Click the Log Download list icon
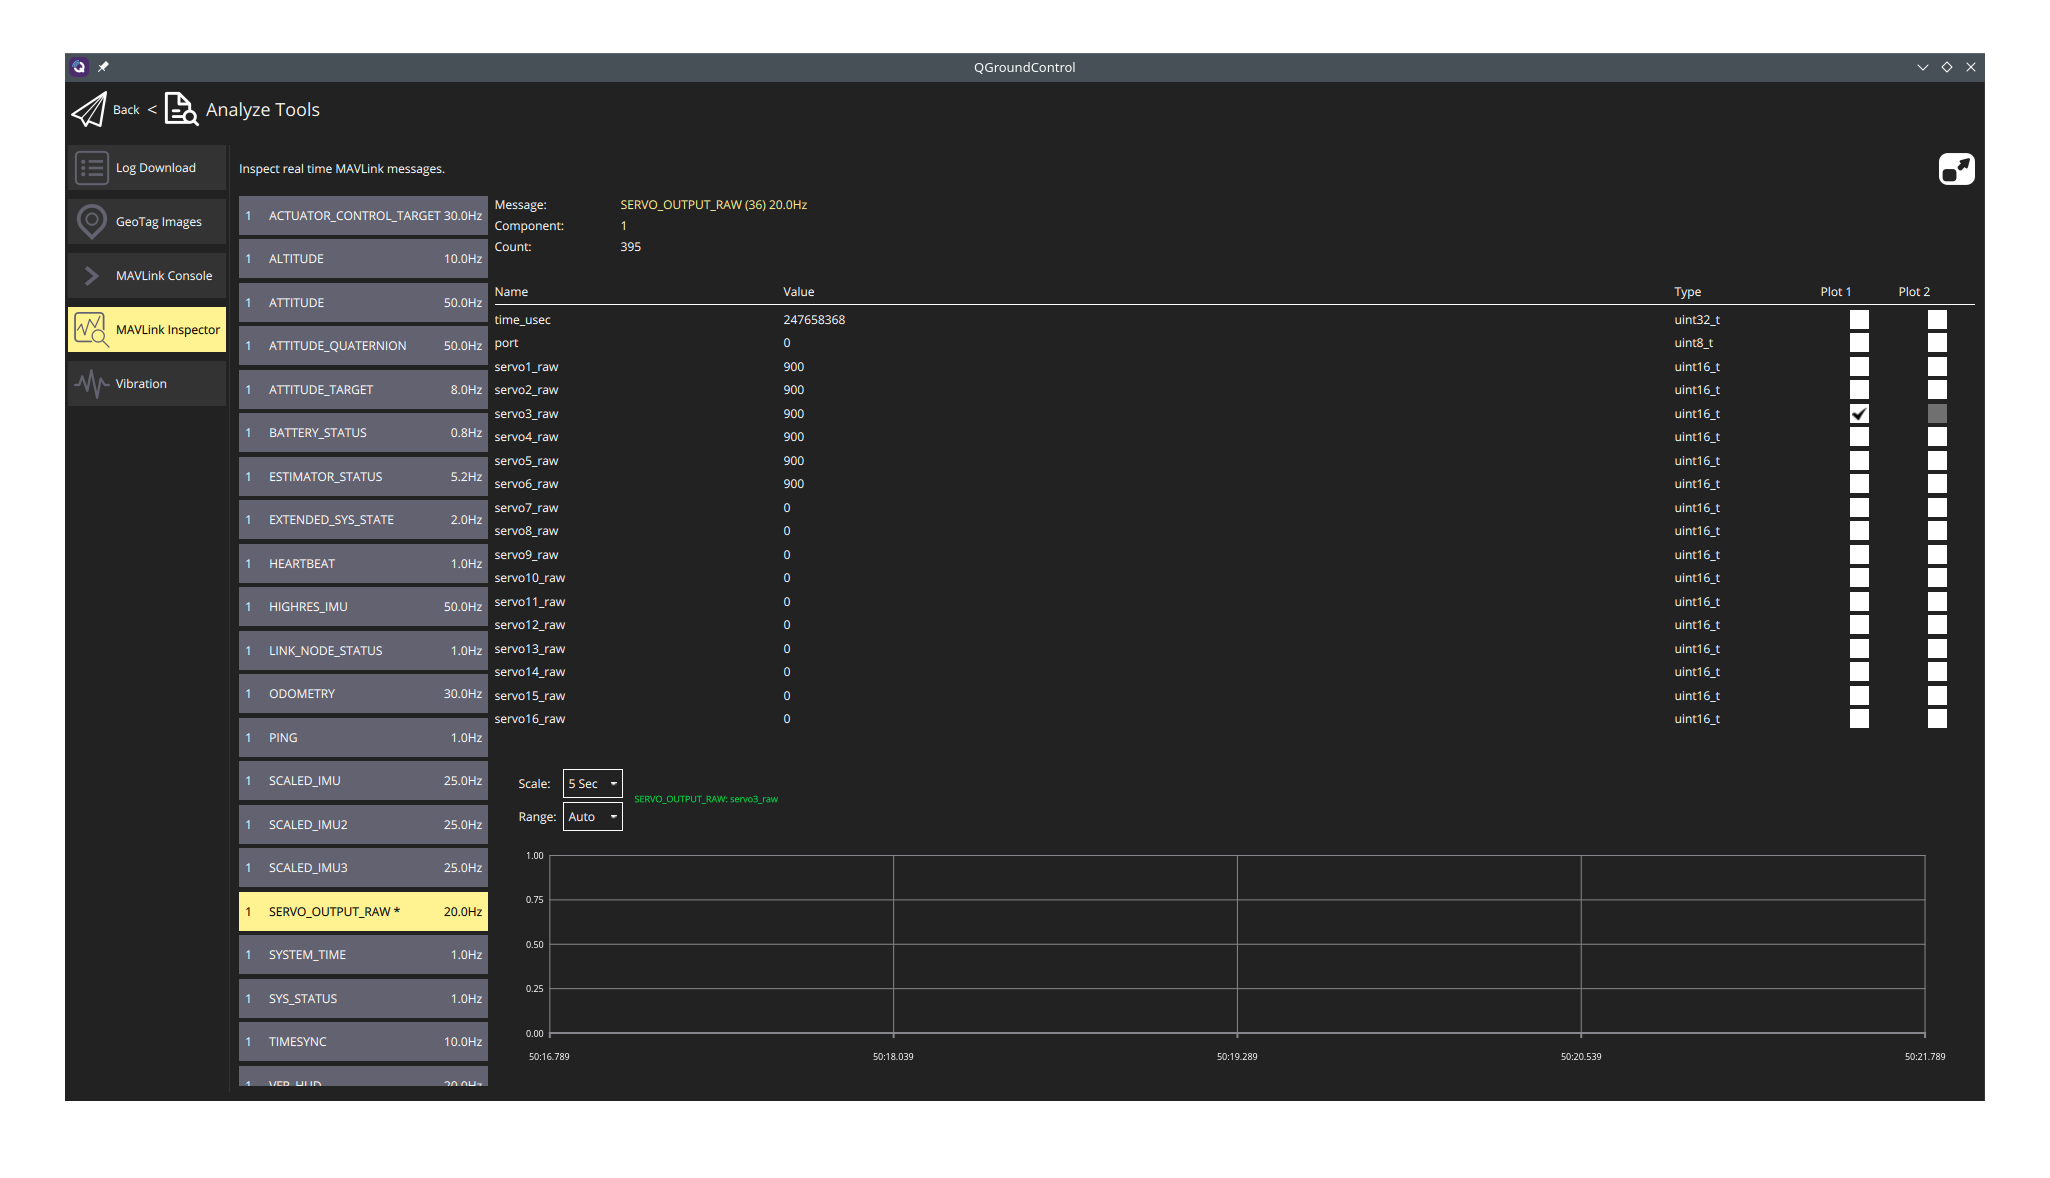The width and height of the screenshot is (2050, 1178). click(x=92, y=168)
